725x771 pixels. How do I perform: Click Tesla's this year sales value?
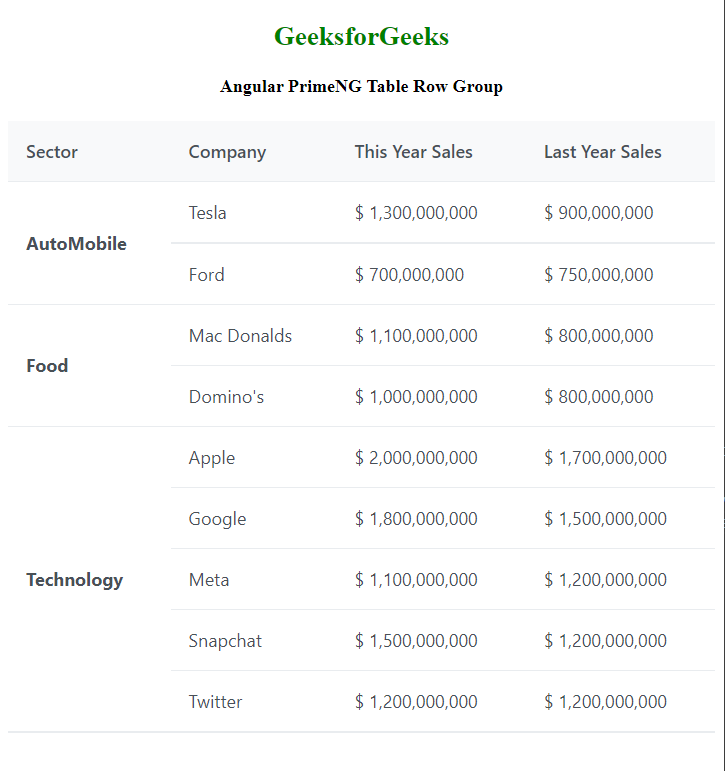coord(416,213)
